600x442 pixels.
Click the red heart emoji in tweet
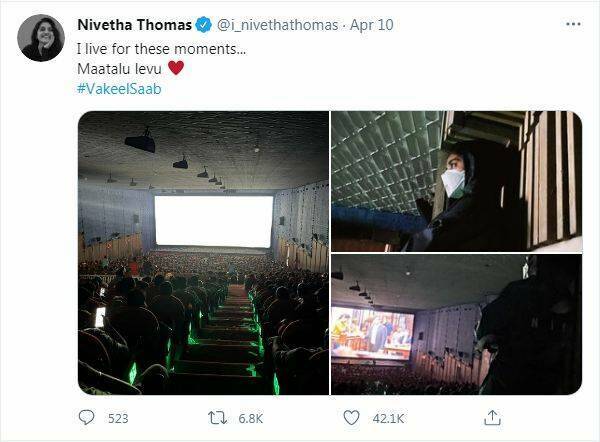[x=176, y=68]
